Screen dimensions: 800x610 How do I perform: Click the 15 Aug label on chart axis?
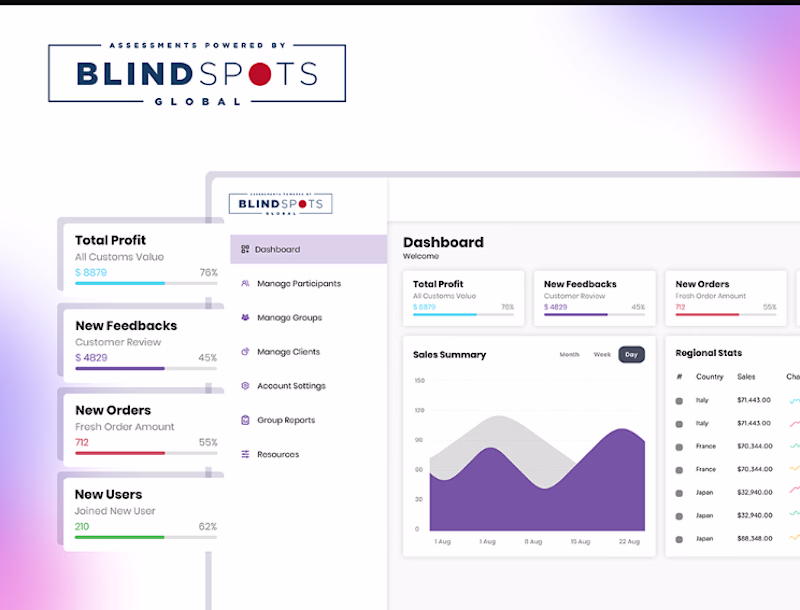coord(580,542)
